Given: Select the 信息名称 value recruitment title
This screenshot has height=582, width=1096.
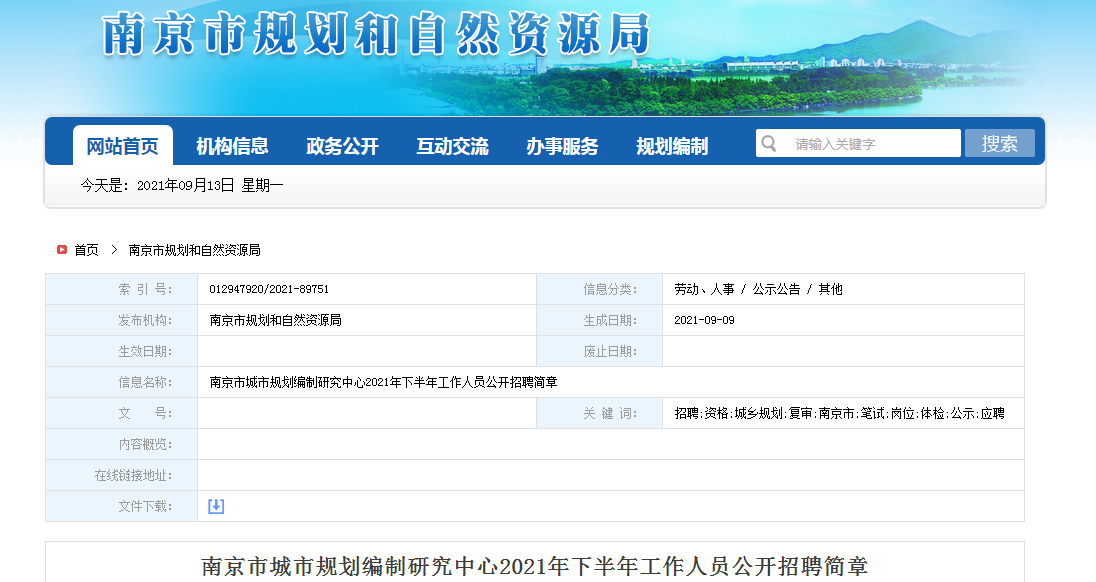Looking at the screenshot, I should point(383,382).
